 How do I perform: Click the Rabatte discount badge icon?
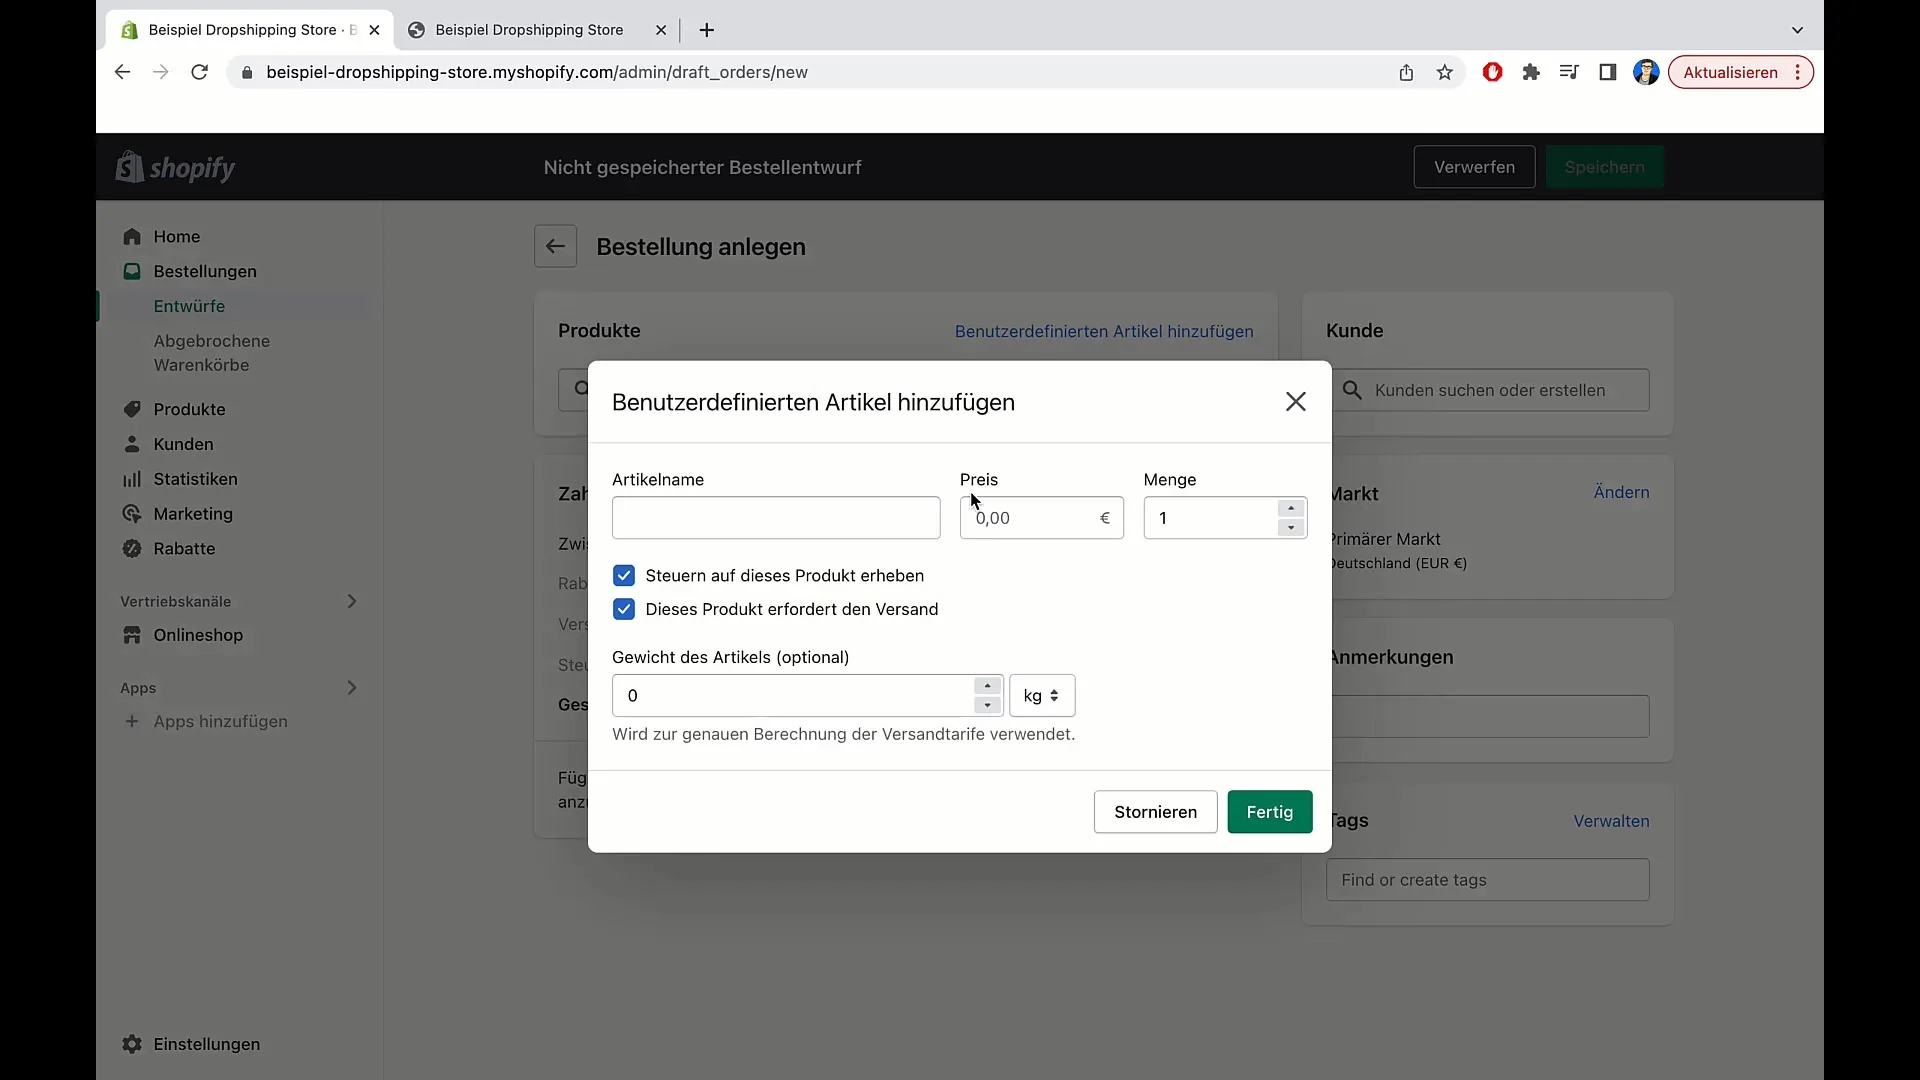pos(132,548)
